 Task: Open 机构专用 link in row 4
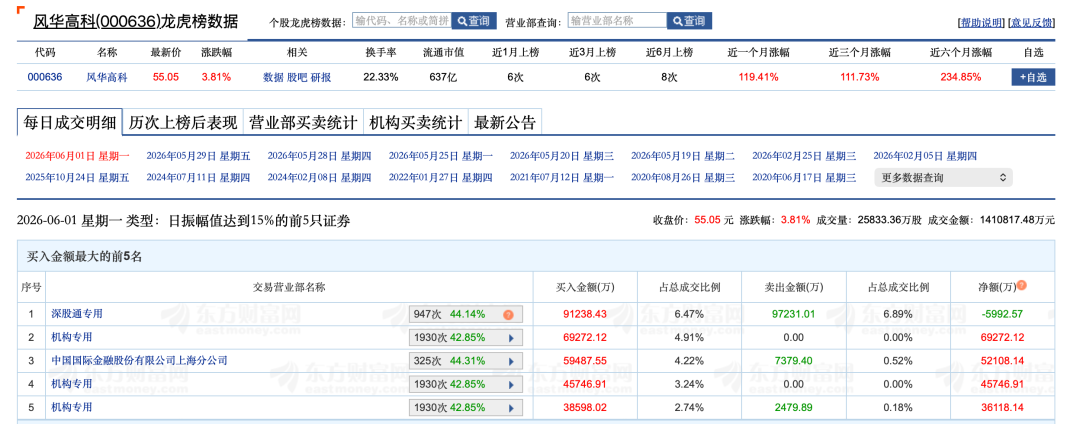72,383
